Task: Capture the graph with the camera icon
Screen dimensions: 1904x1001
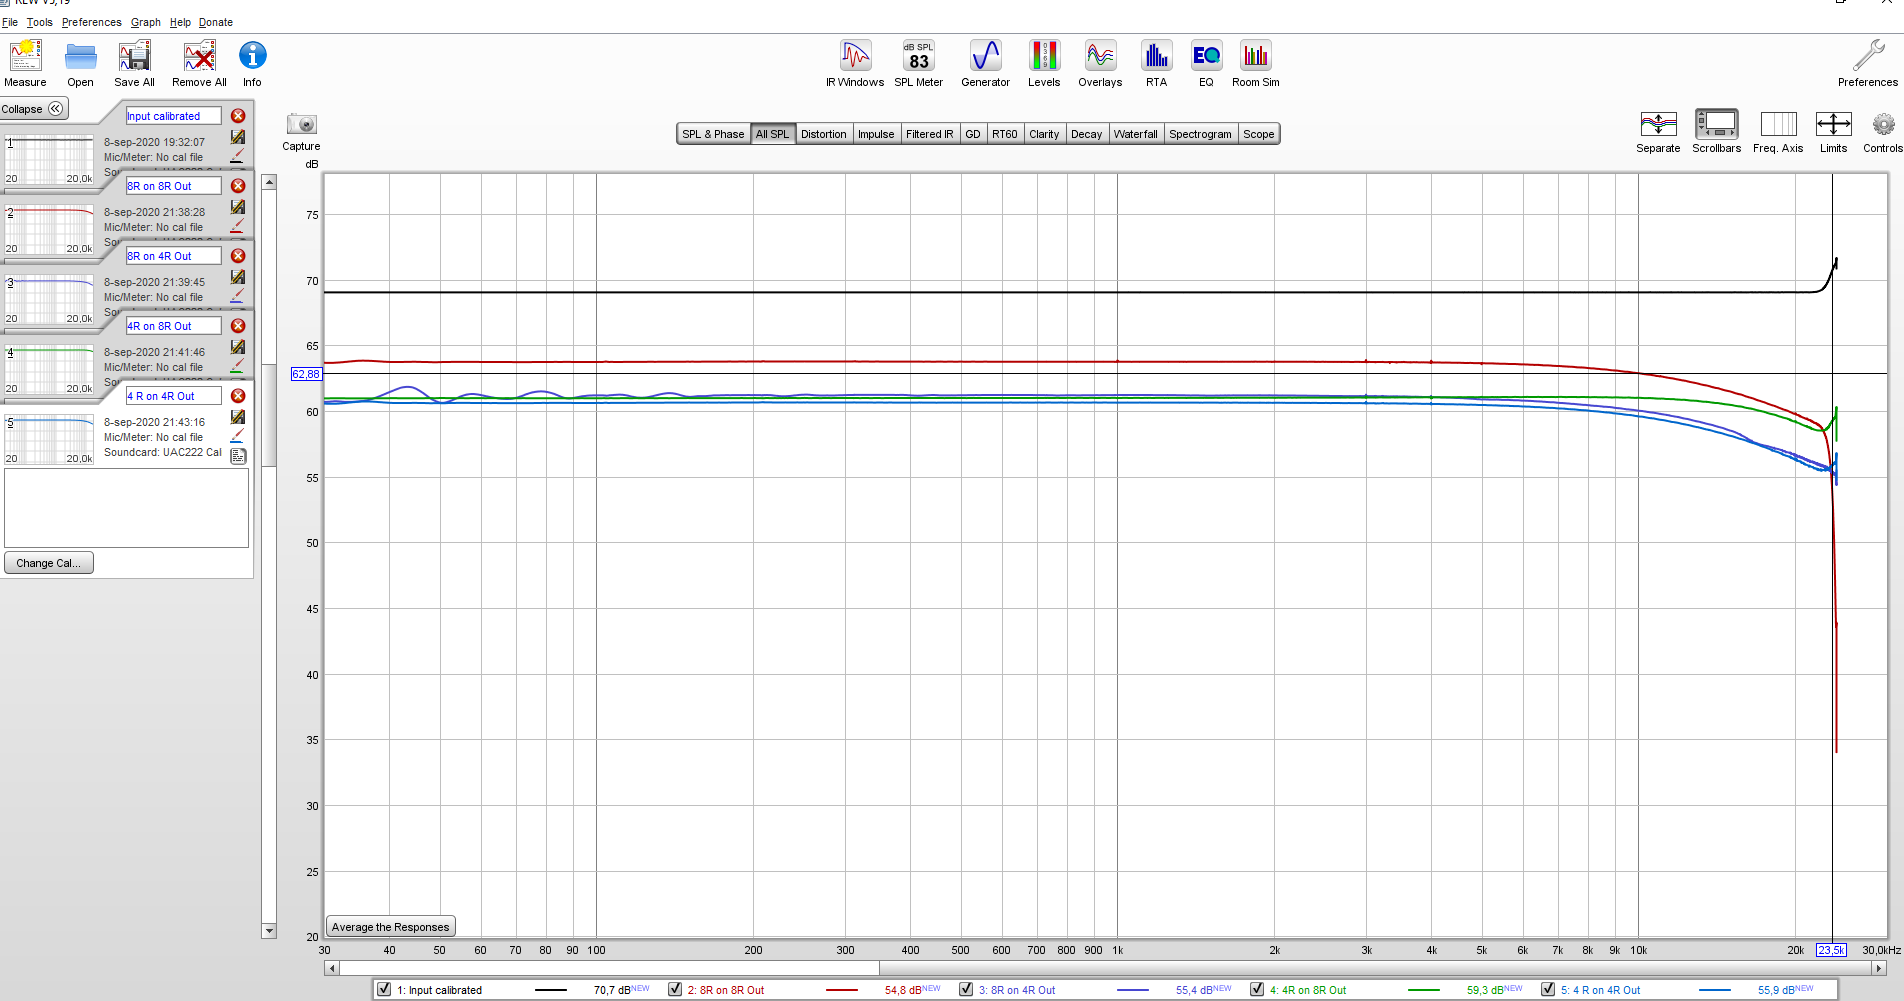Action: [301, 124]
